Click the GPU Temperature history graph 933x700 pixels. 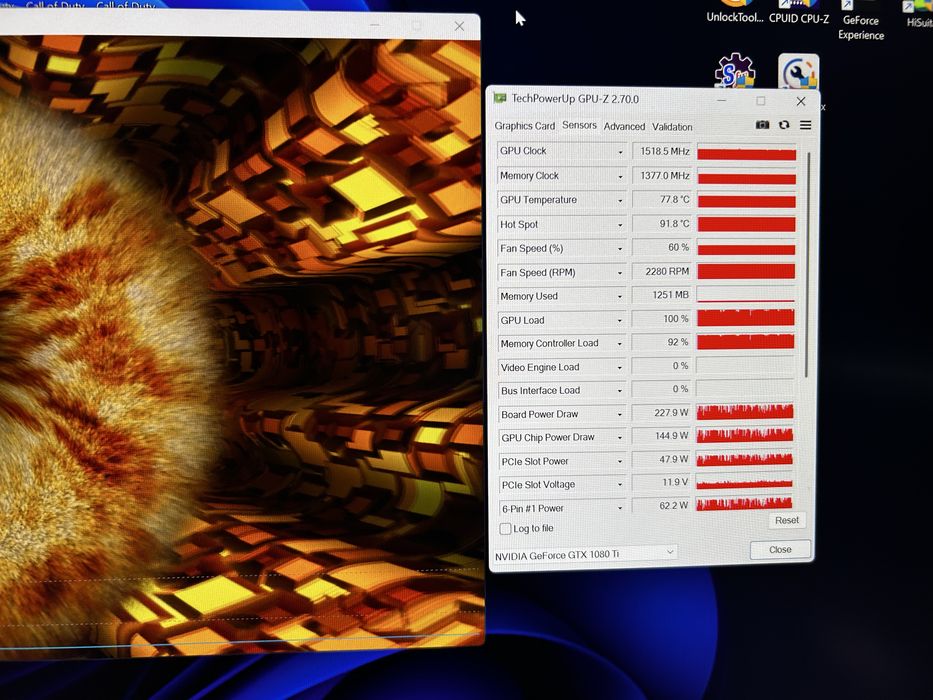point(746,201)
